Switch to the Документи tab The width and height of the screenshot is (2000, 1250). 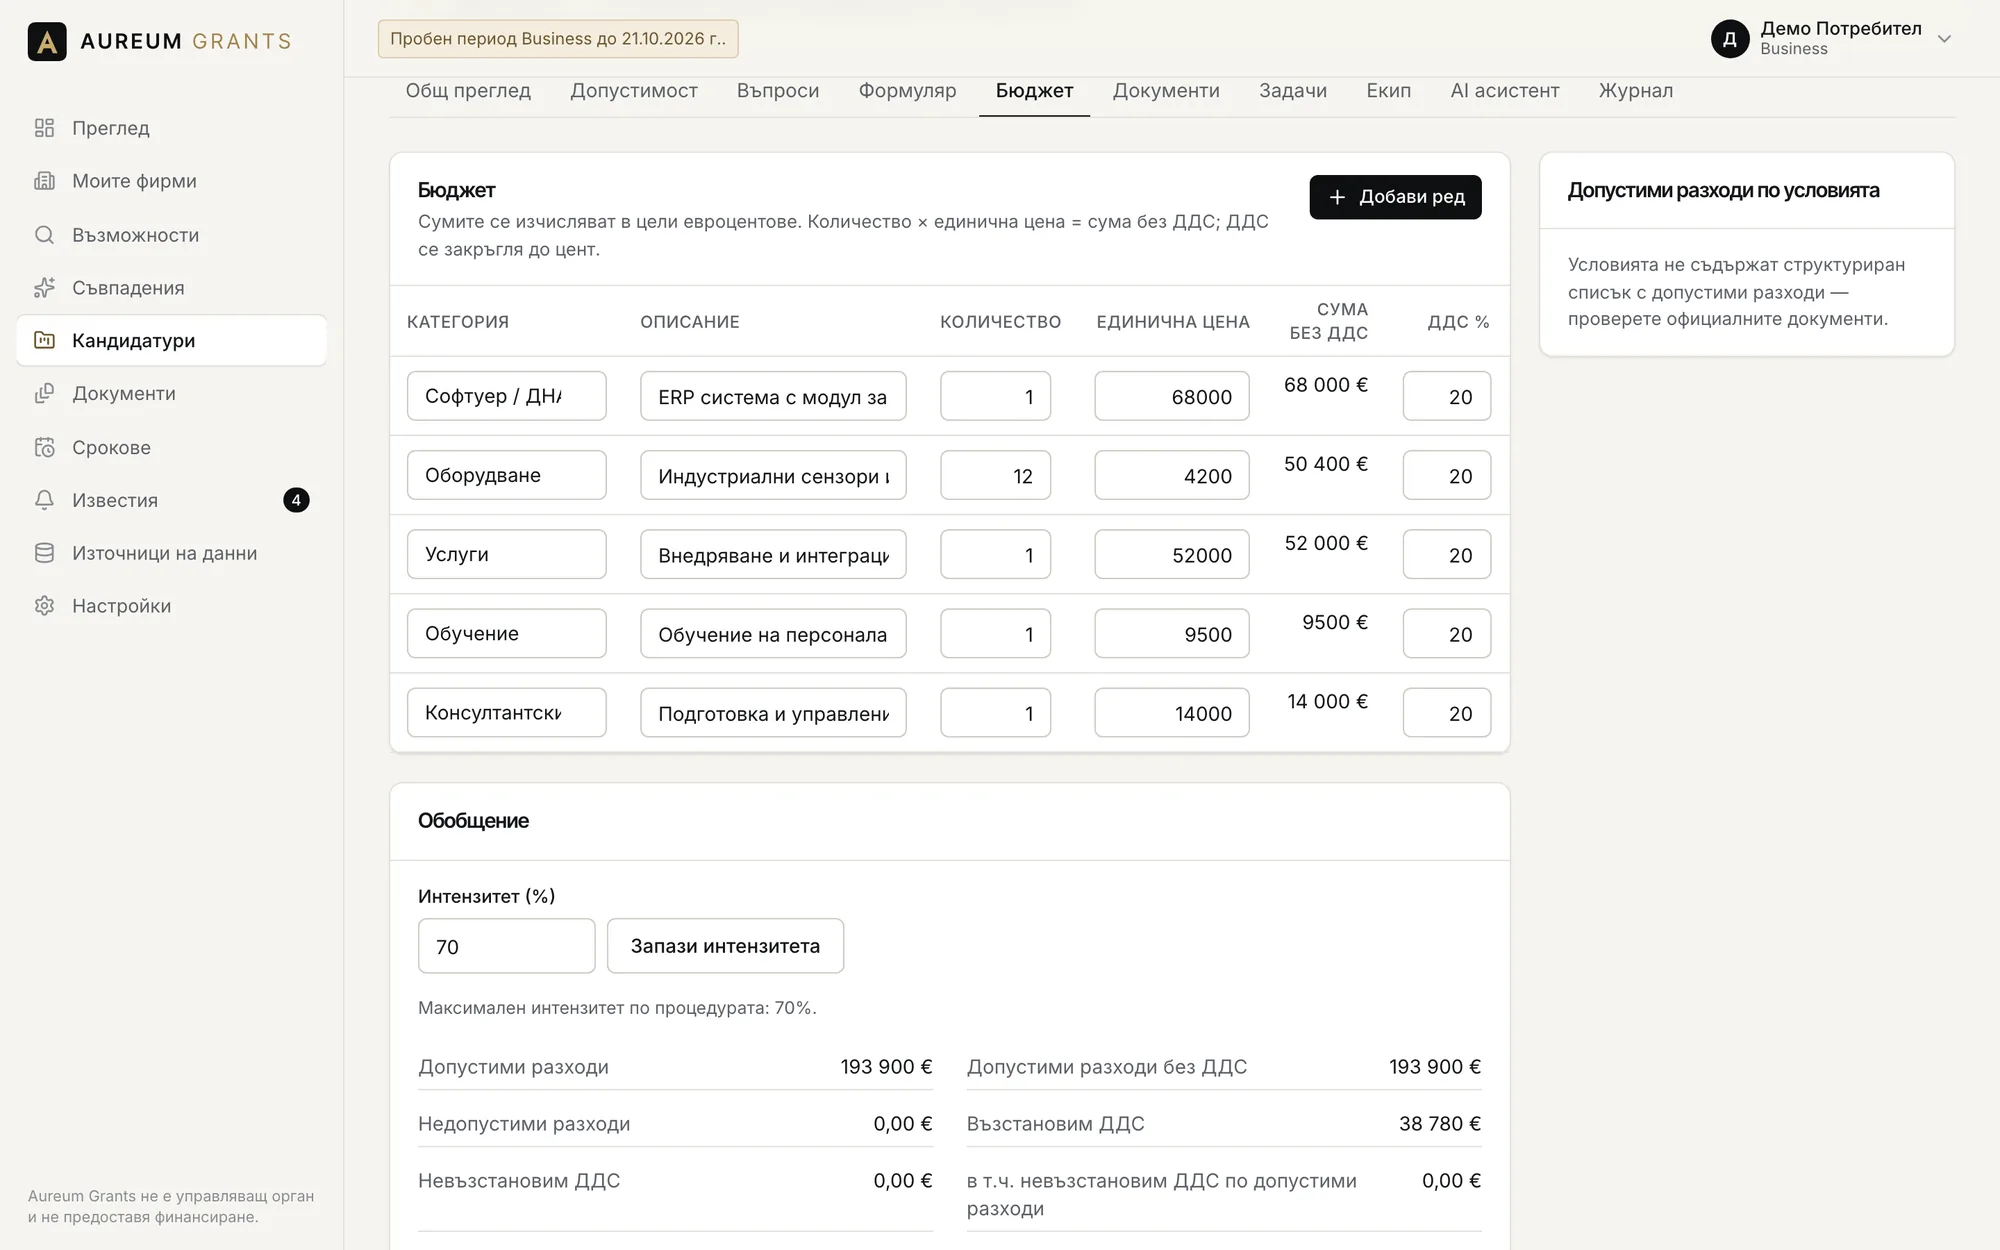click(1166, 91)
